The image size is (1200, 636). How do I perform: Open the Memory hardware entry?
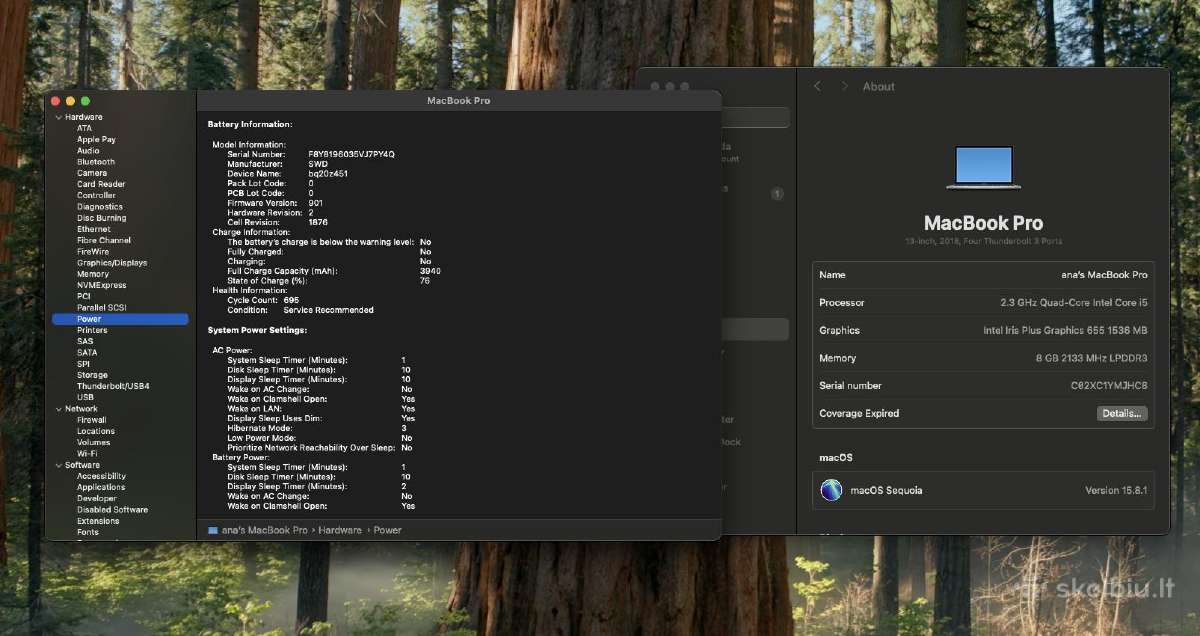tap(93, 274)
